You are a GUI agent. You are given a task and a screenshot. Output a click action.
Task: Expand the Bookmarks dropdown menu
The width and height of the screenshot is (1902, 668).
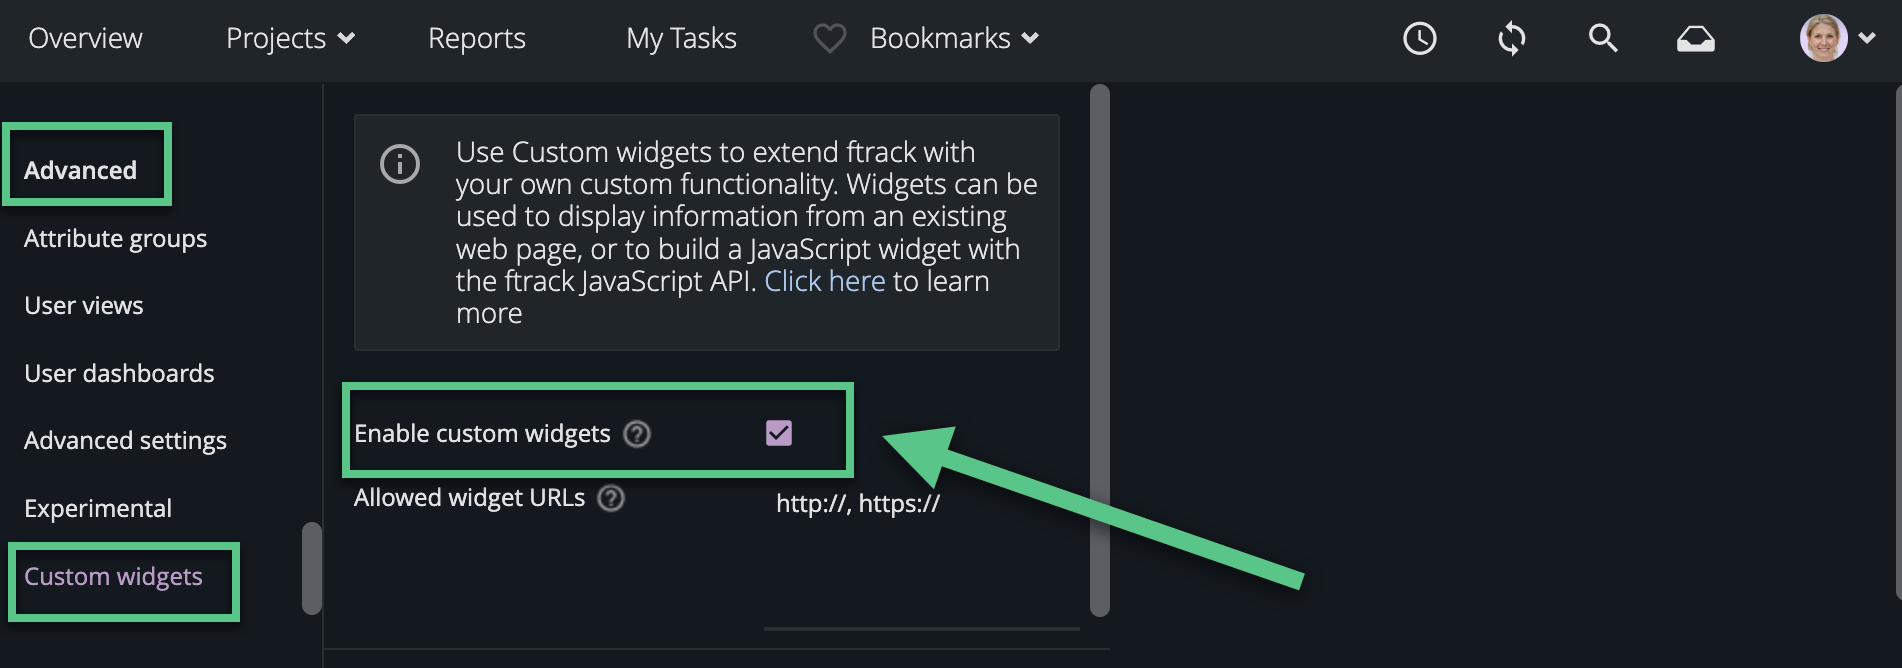tap(955, 38)
